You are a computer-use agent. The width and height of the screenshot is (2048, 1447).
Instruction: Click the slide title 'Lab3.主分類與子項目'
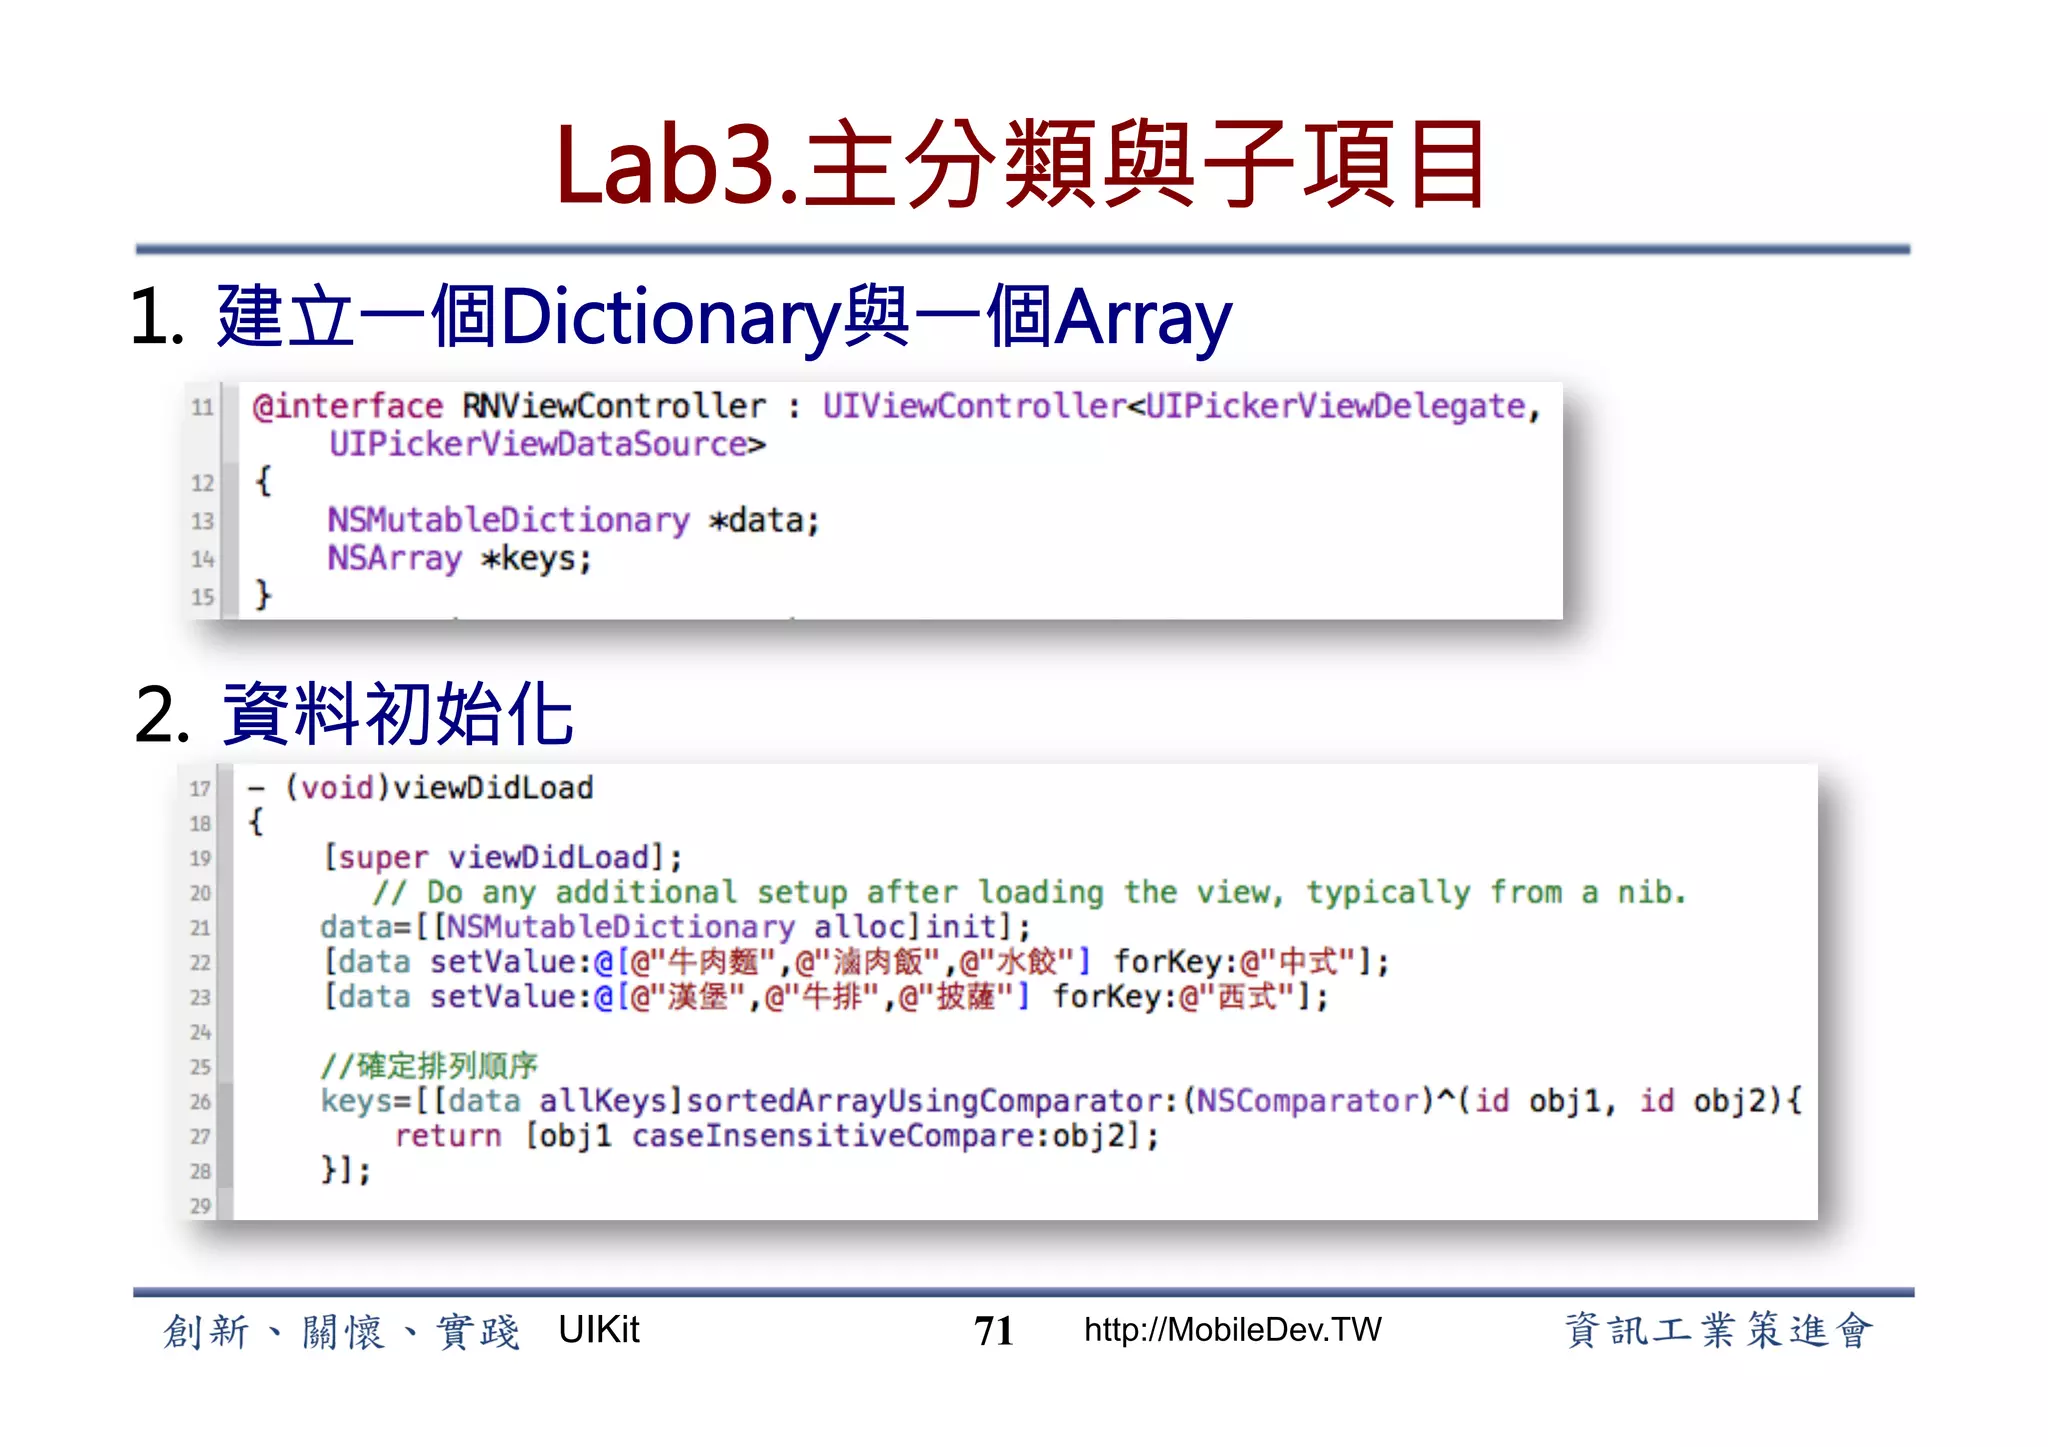point(1022,163)
